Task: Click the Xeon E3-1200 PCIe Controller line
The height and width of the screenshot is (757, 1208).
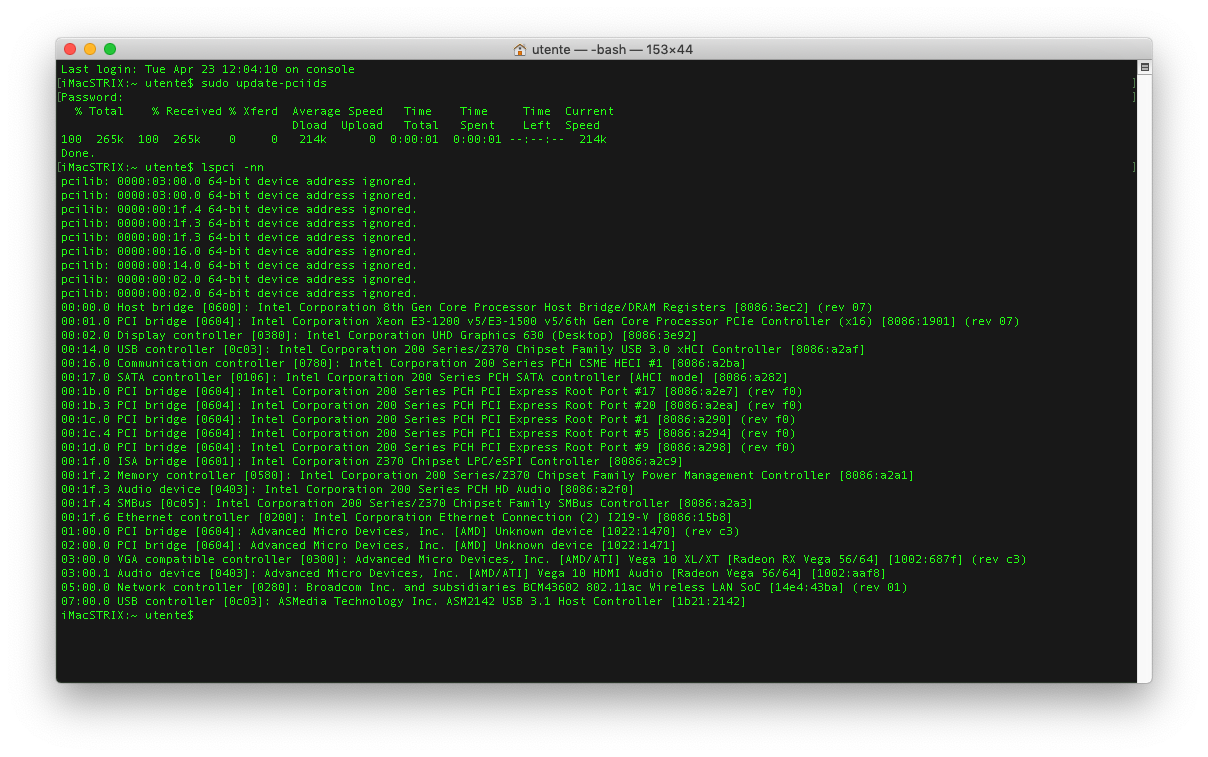Action: coord(540,321)
